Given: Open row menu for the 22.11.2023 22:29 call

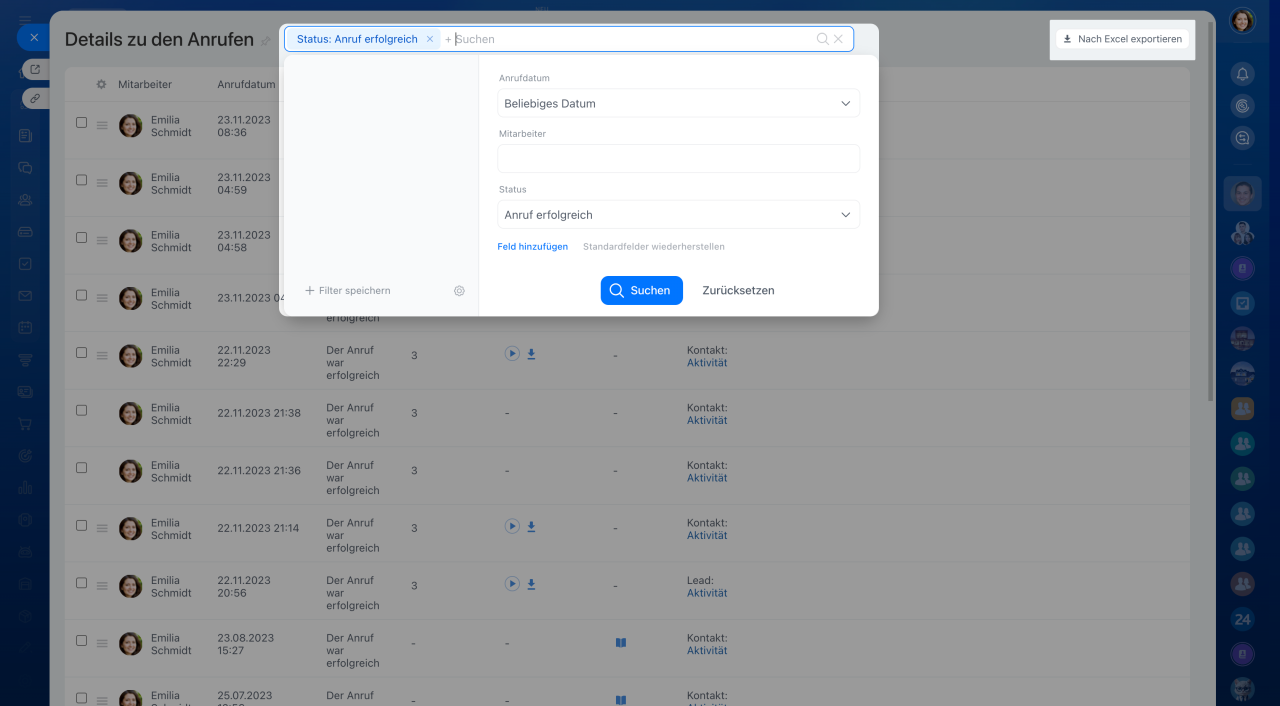Looking at the screenshot, I should [x=101, y=356].
